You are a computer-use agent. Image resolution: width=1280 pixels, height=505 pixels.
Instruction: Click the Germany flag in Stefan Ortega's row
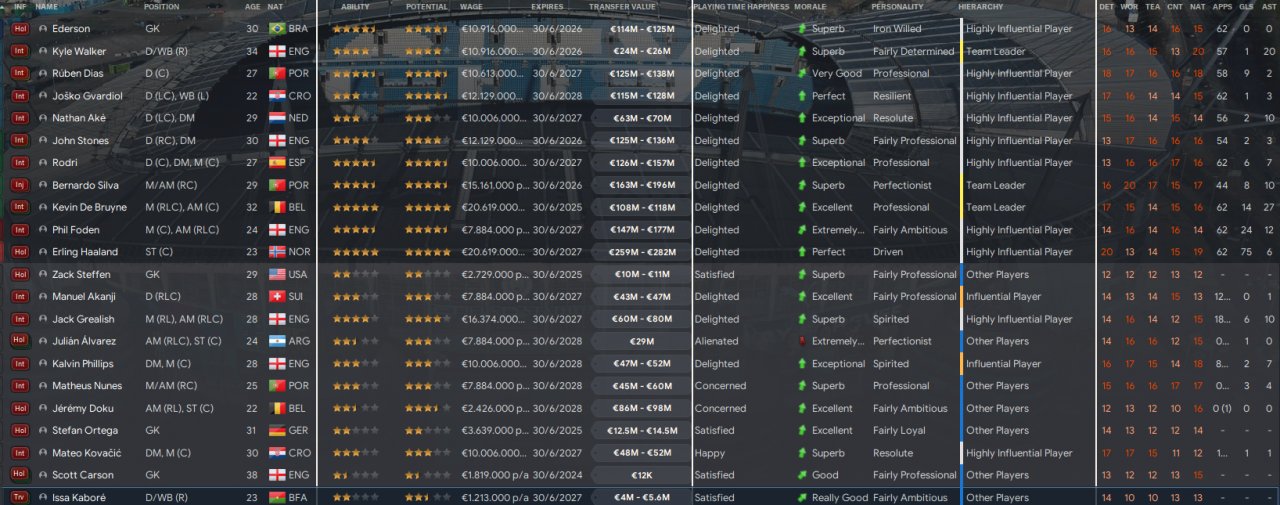pyautogui.click(x=277, y=430)
